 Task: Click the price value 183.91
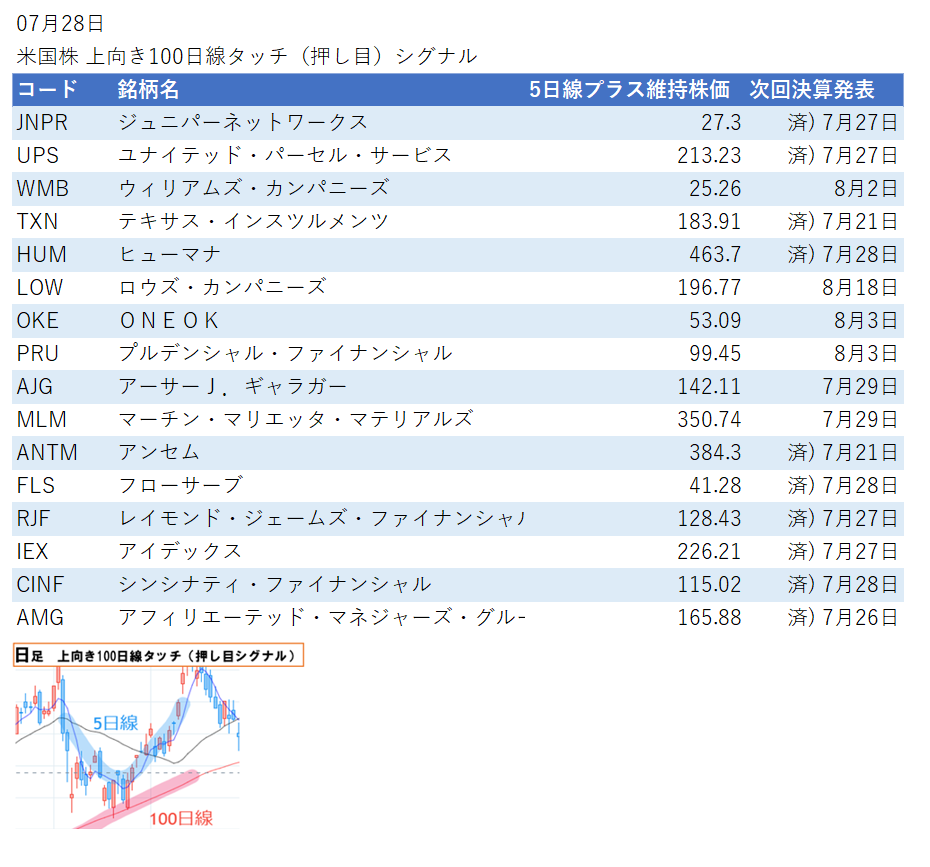709,222
